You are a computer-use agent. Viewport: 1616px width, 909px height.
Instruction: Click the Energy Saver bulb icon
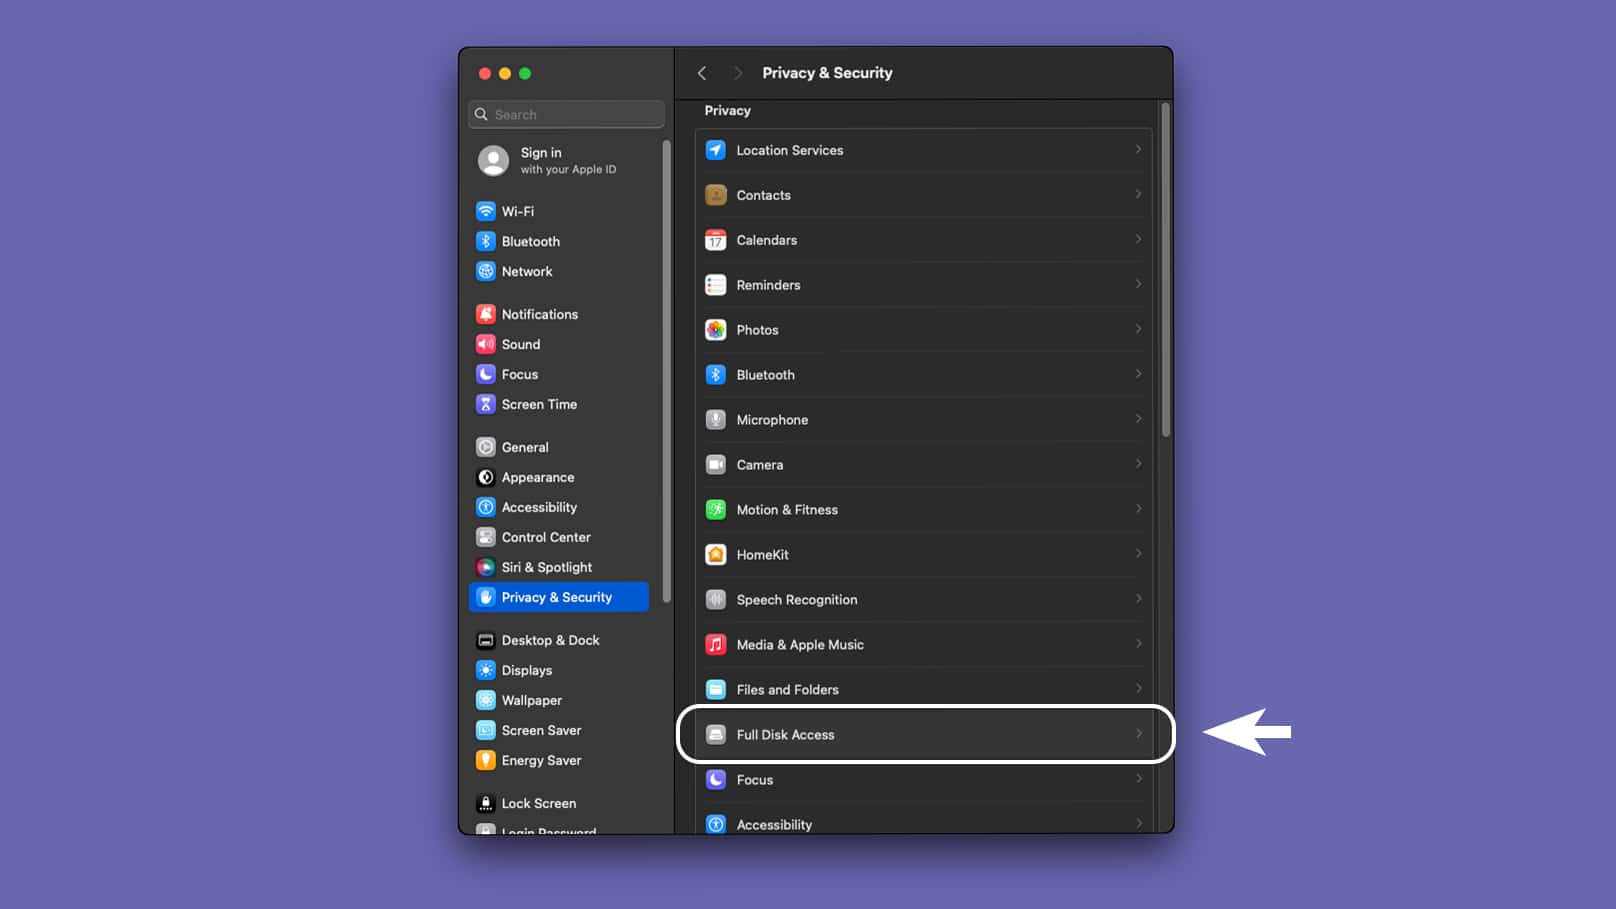(486, 760)
